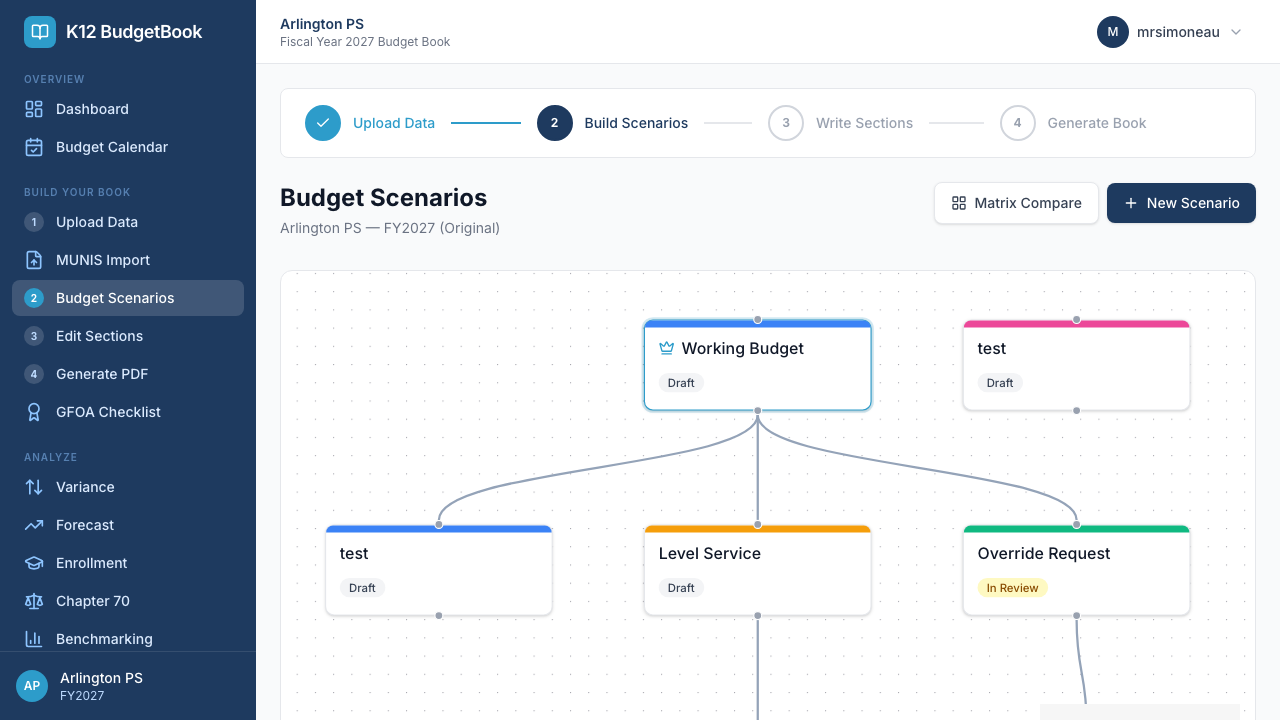Expand the mrsimoneau user menu chevron

click(x=1236, y=32)
